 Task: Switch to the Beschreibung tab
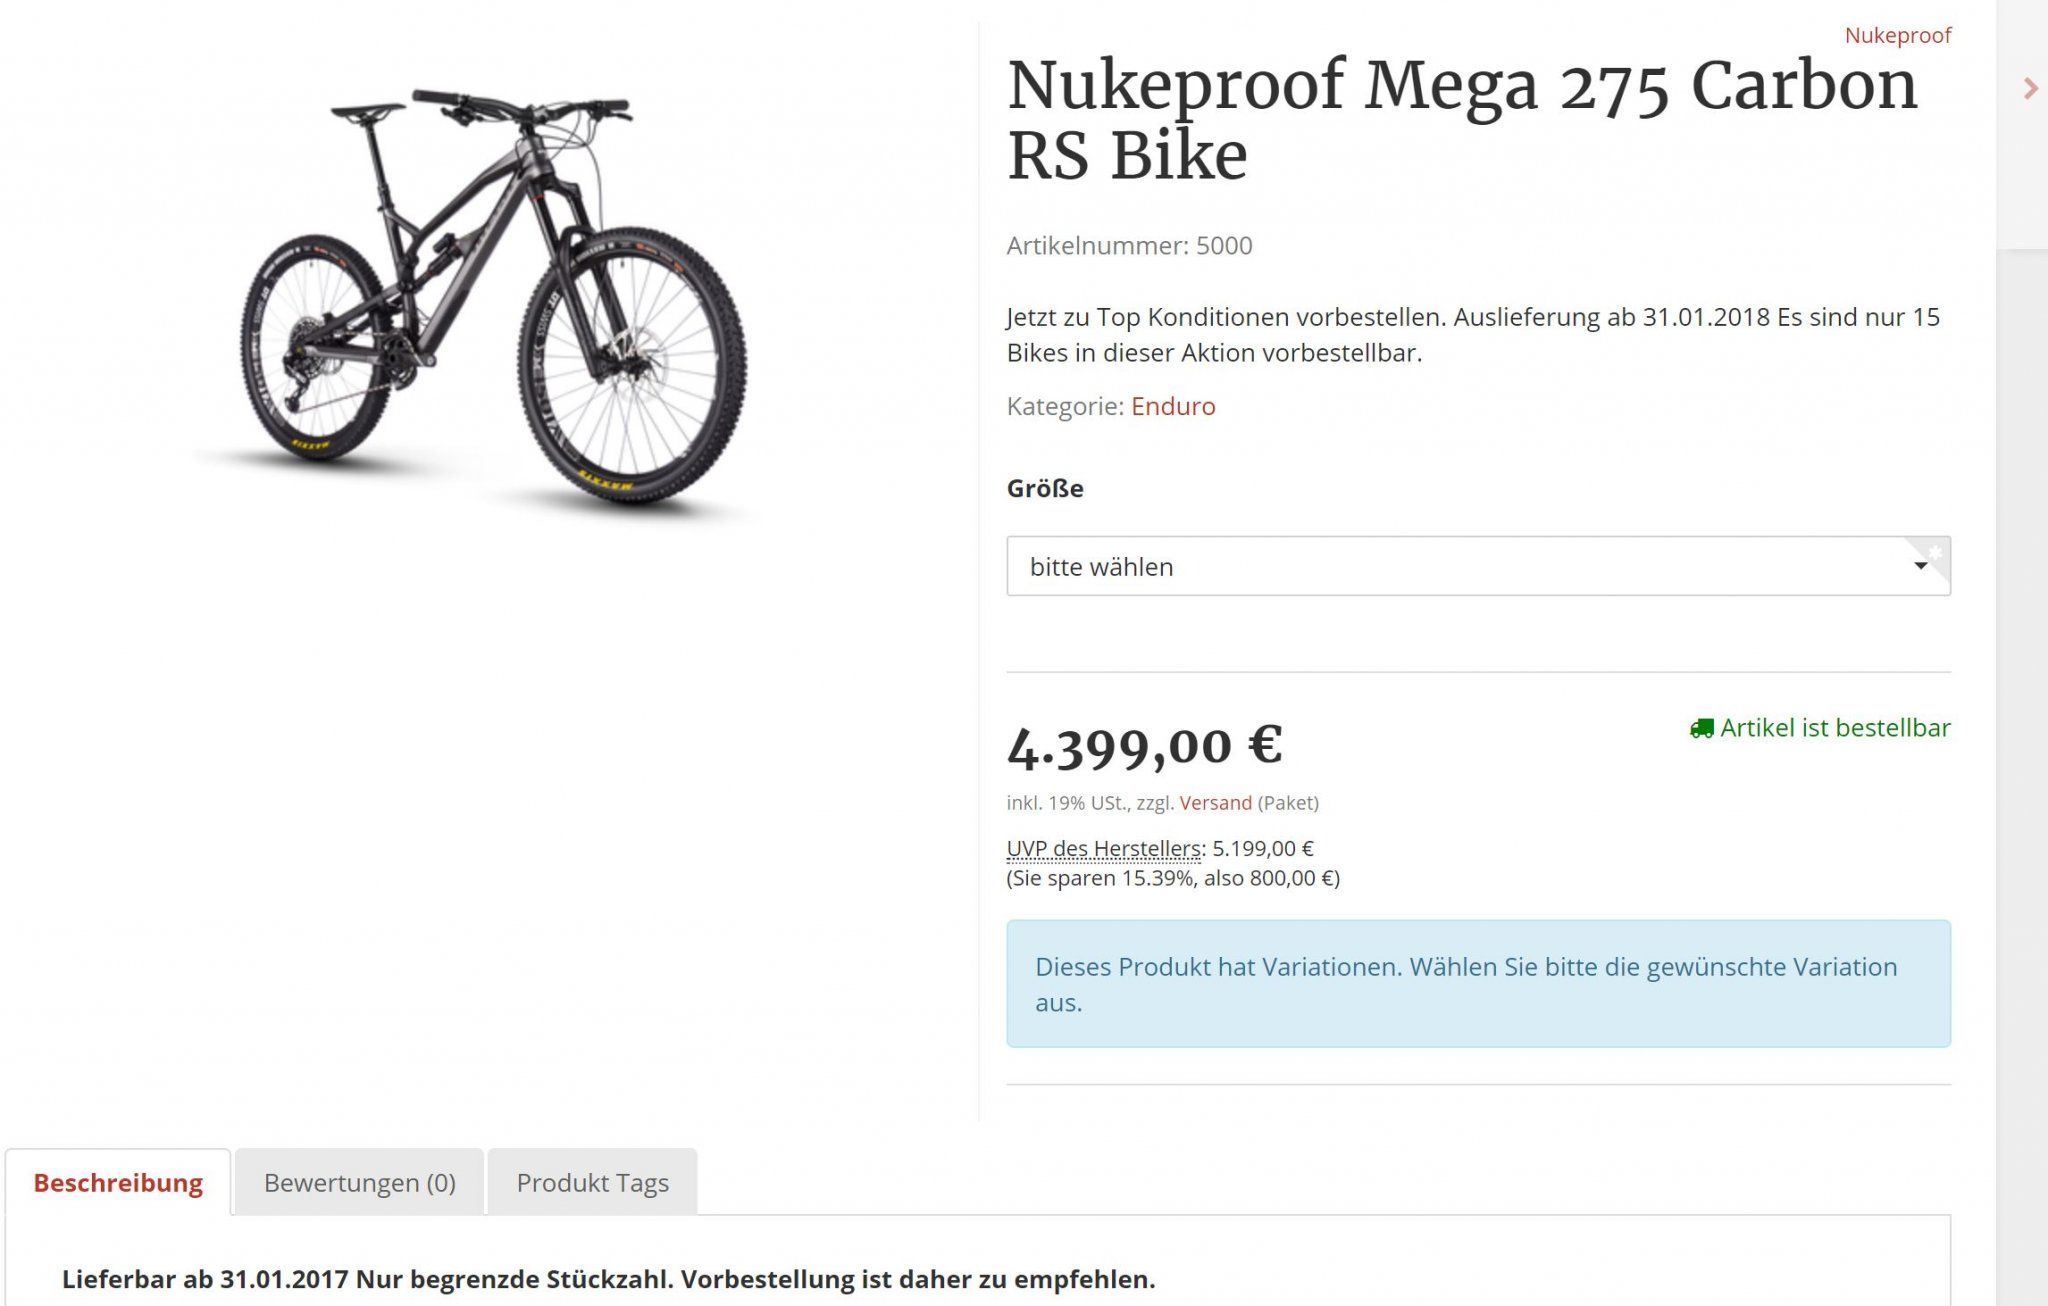pos(118,1183)
